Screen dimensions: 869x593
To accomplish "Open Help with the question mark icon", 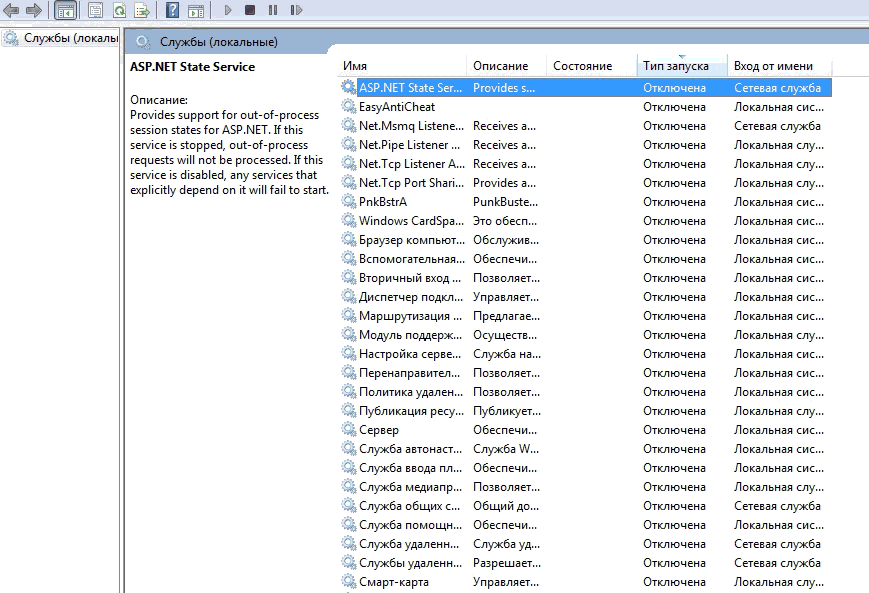I will [x=172, y=10].
